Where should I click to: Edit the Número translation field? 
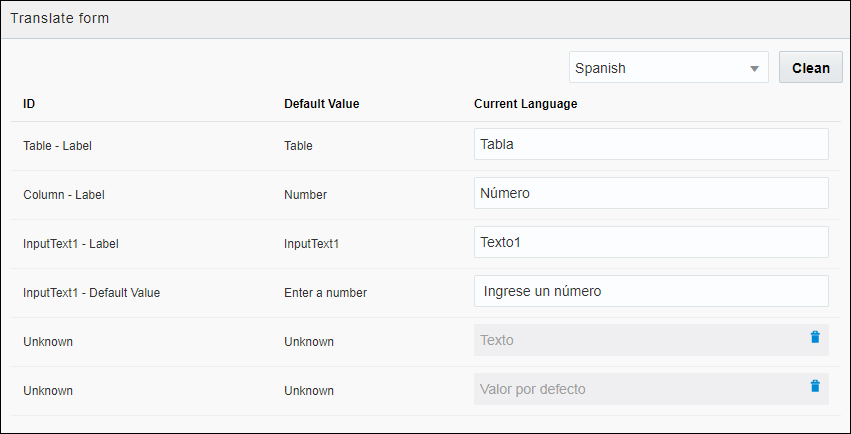click(x=651, y=193)
